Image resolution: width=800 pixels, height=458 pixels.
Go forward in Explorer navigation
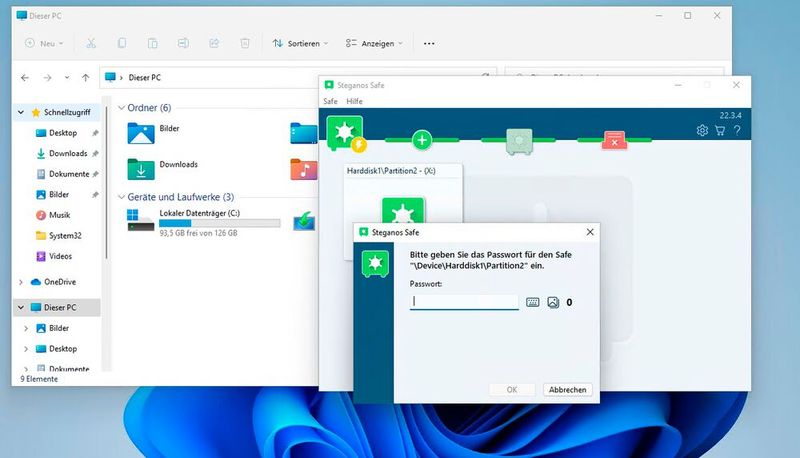[47, 78]
